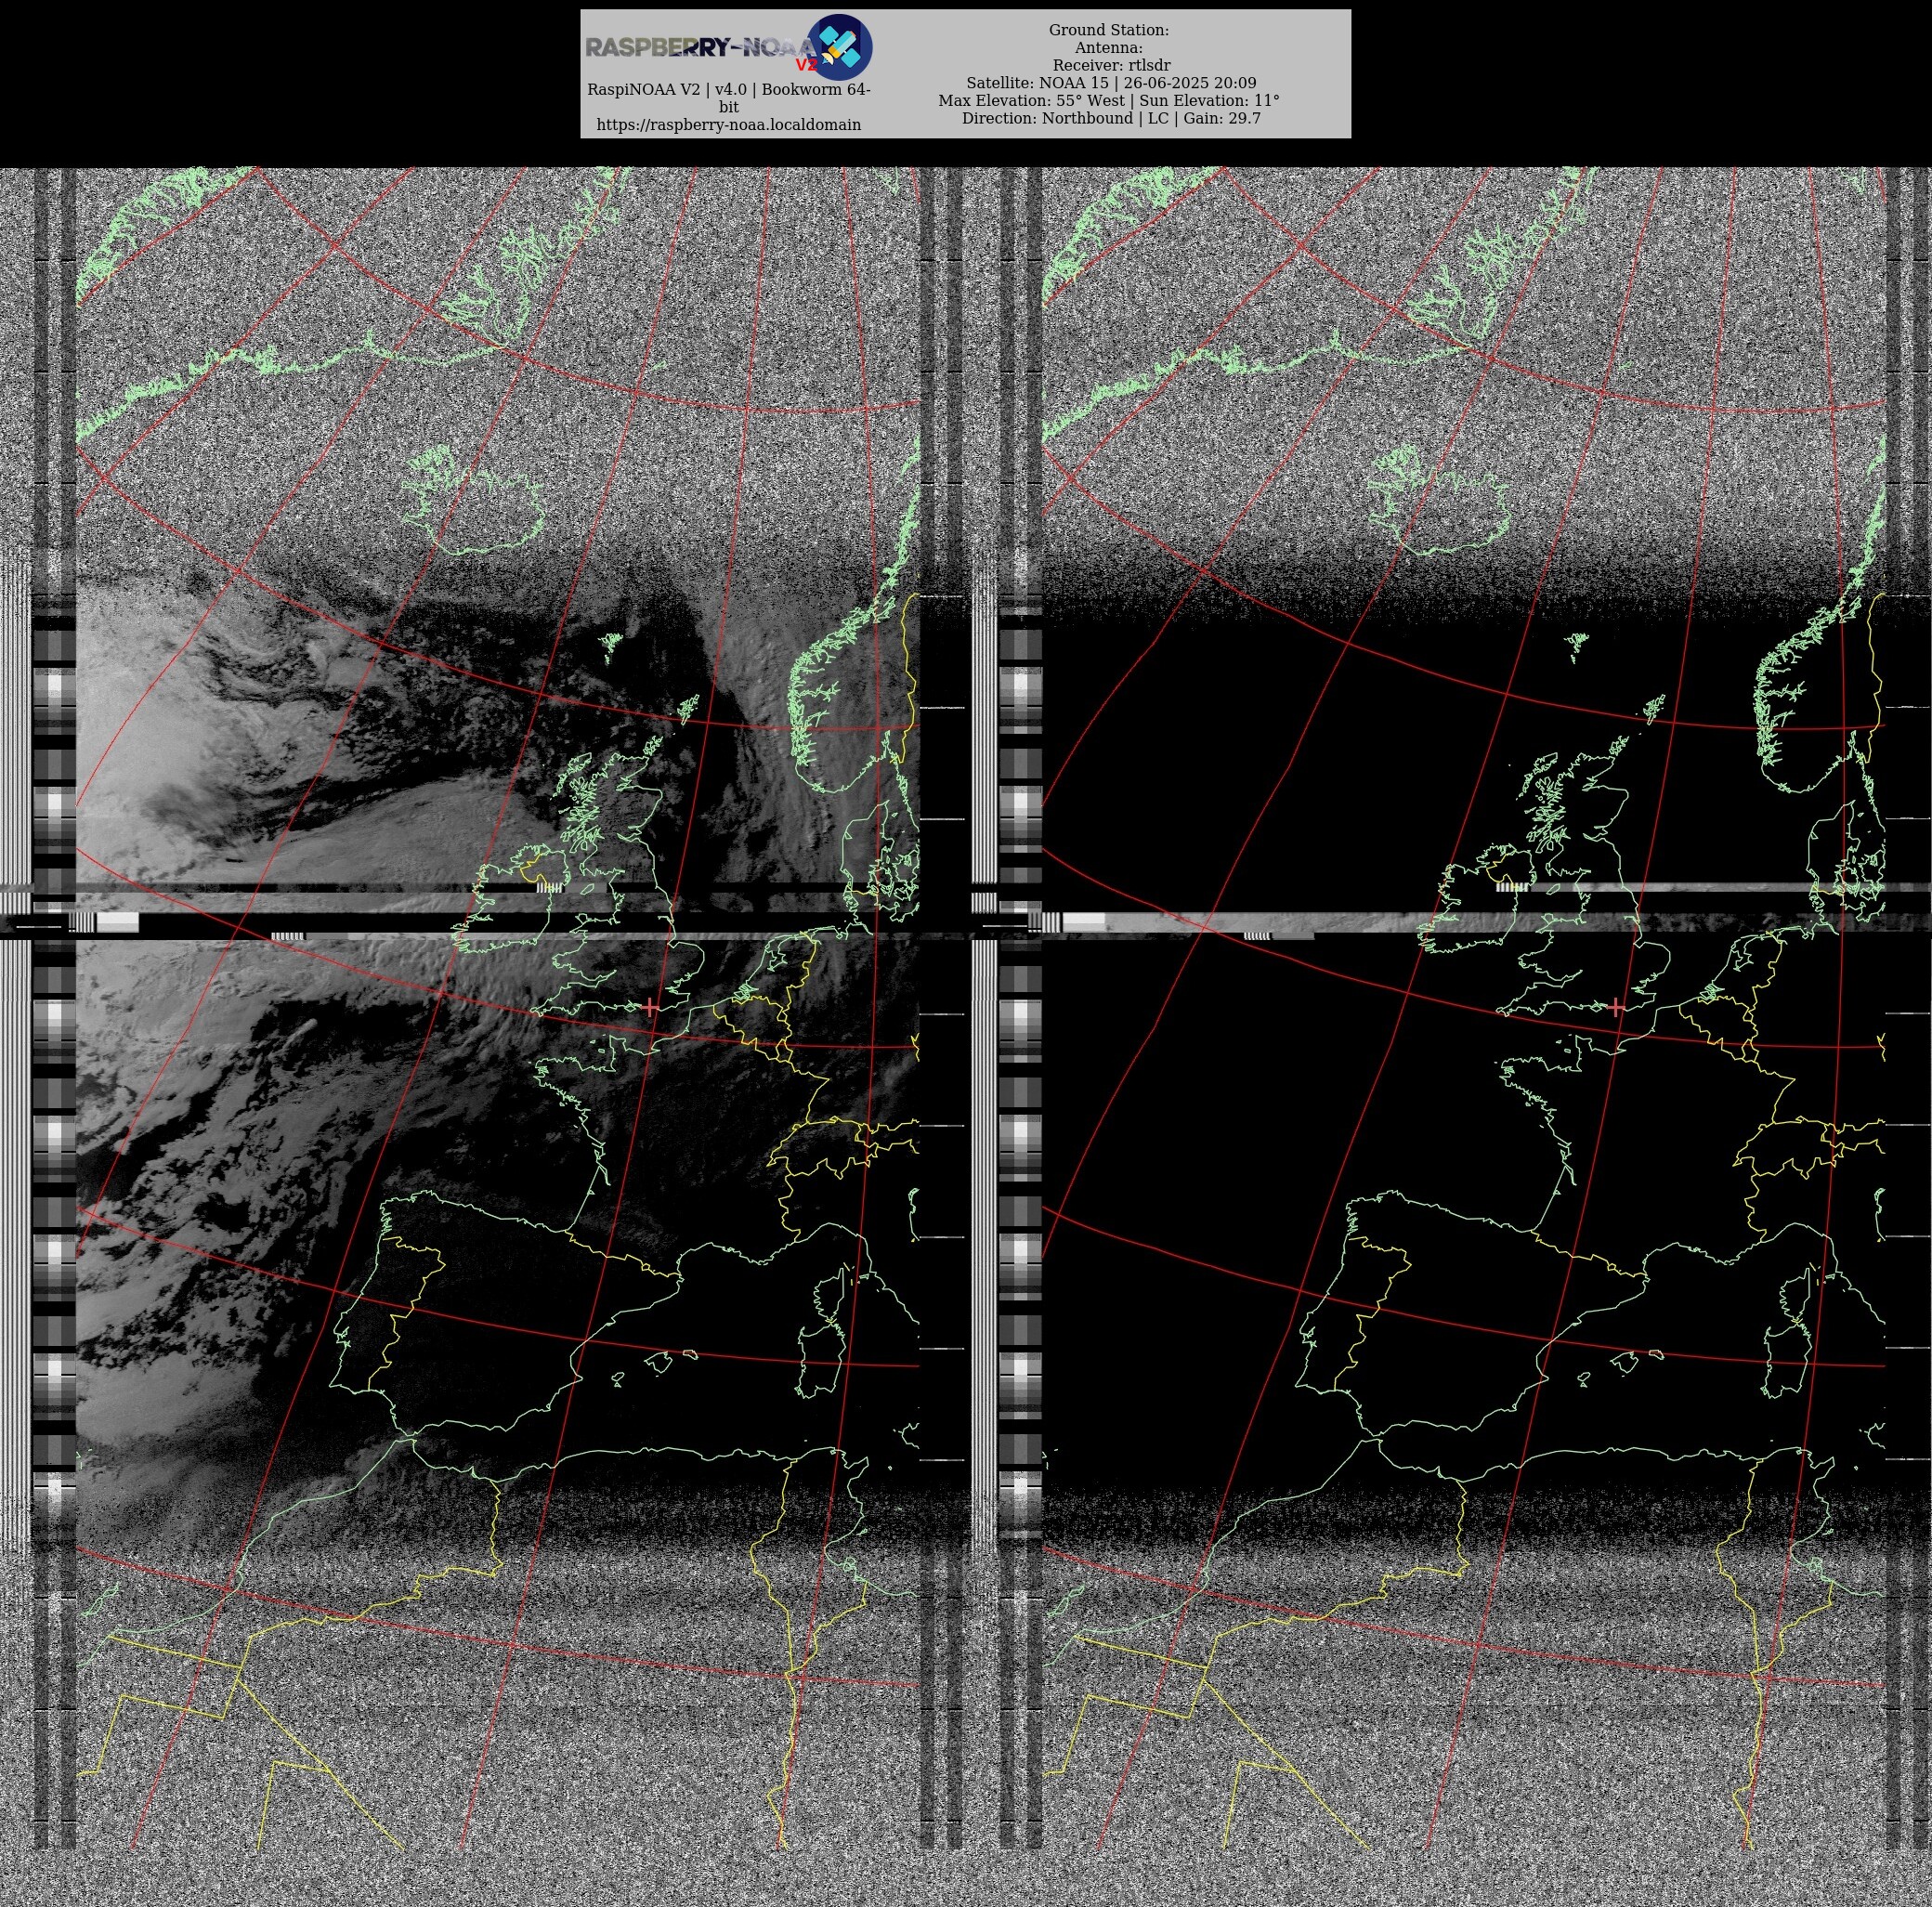The image size is (1932, 1907).
Task: Click the round satellite emblem icon
Action: click(x=839, y=47)
